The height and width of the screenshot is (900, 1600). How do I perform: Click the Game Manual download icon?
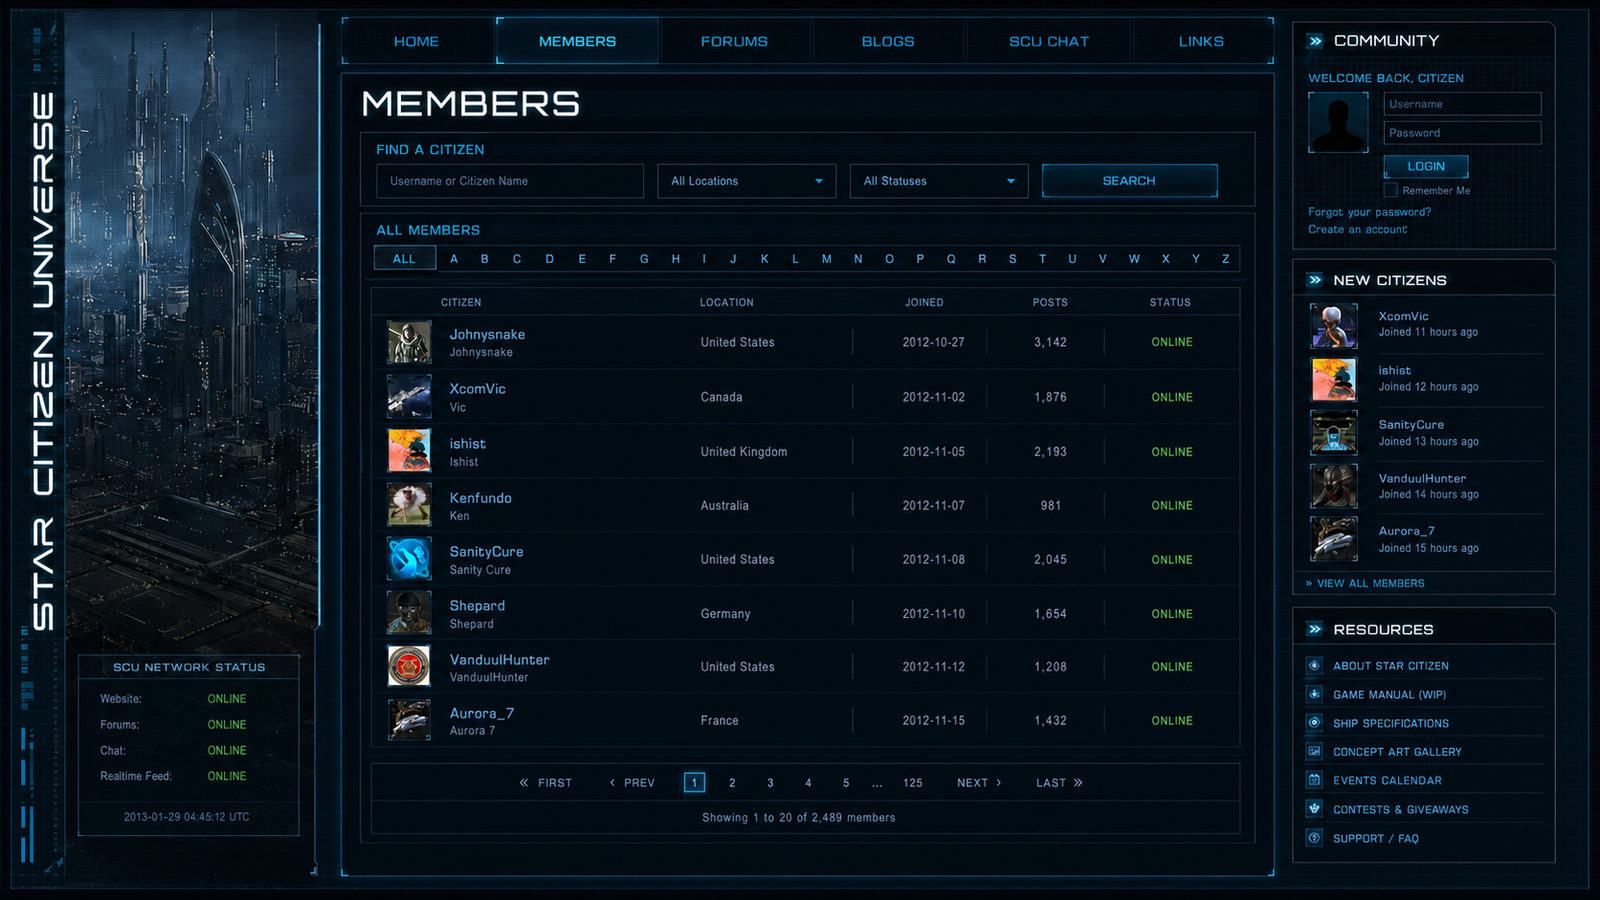click(1314, 694)
